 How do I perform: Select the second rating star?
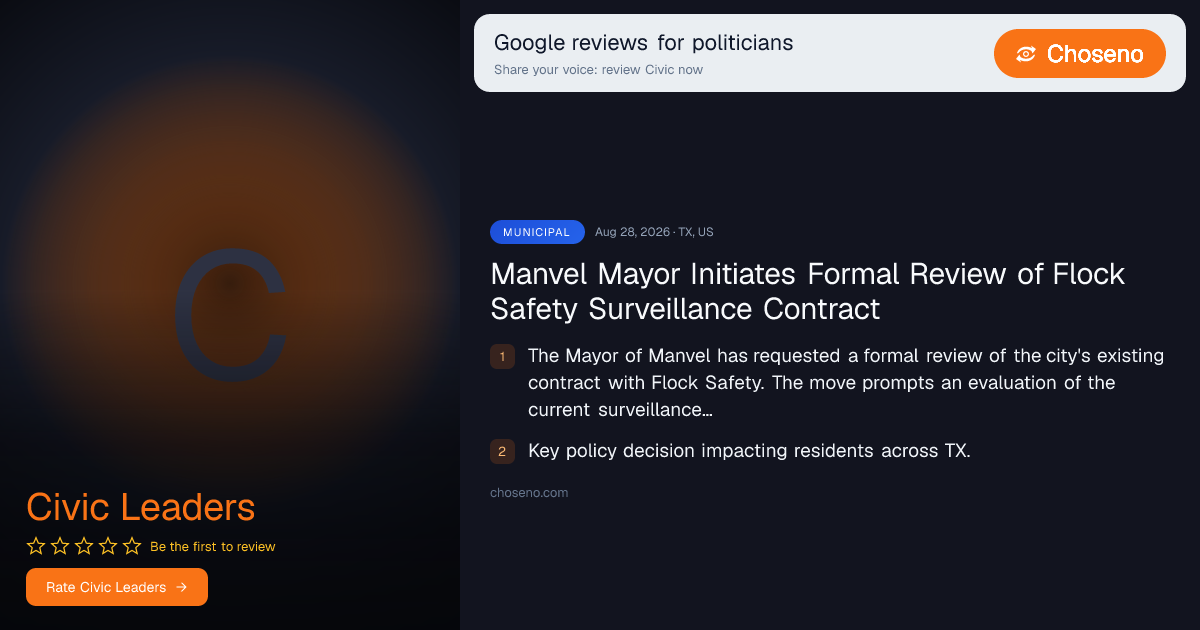pyautogui.click(x=60, y=546)
